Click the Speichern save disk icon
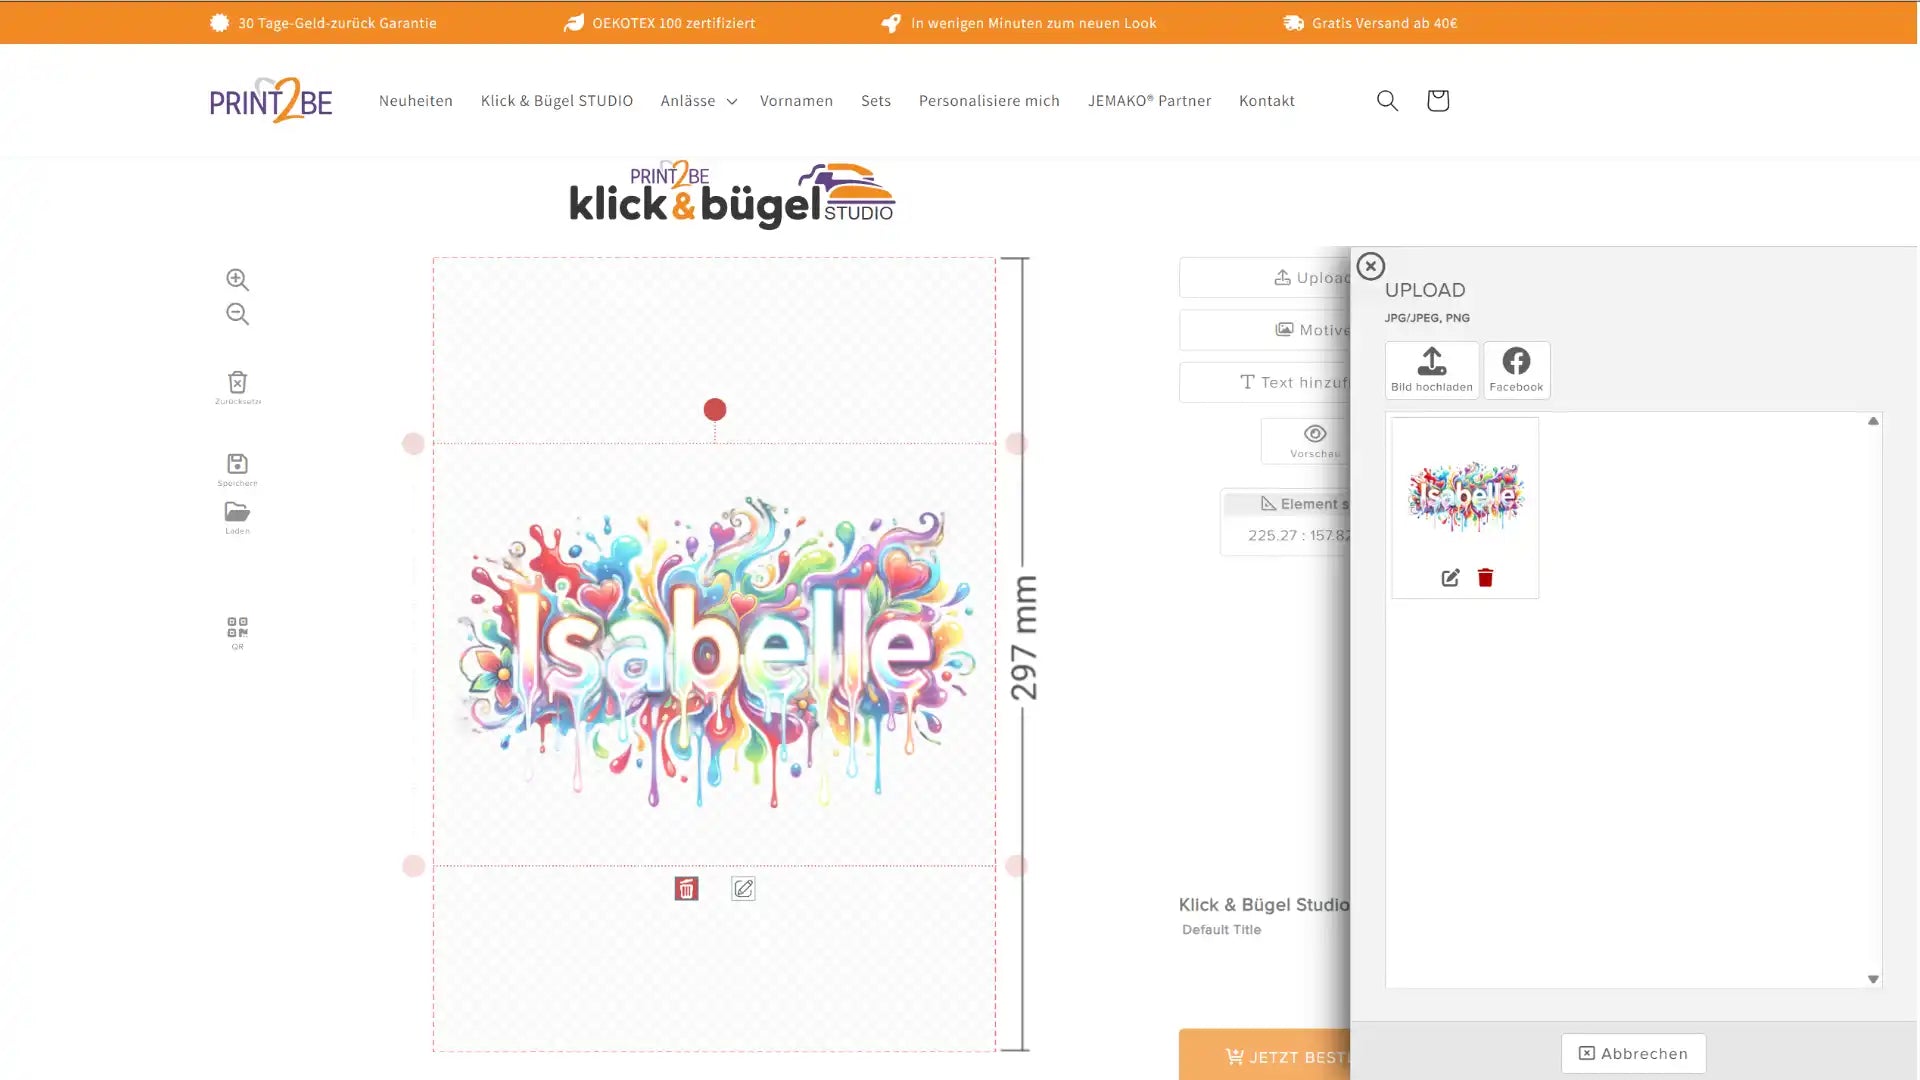This screenshot has width=1920, height=1080. point(237,466)
